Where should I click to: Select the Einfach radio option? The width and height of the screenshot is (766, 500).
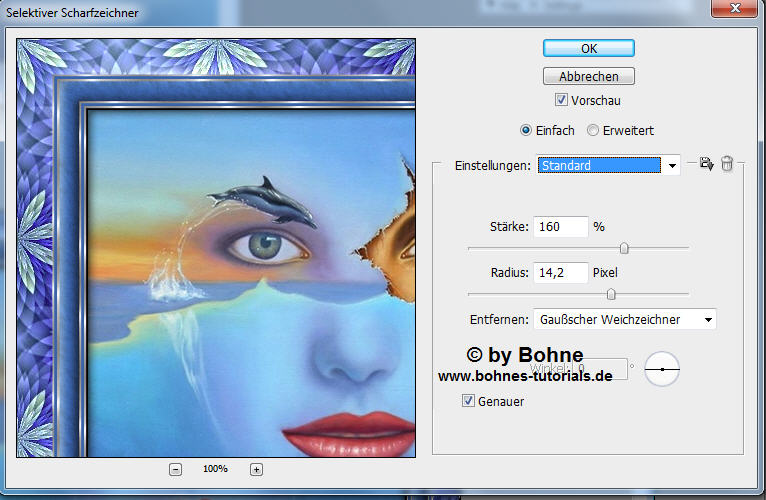click(526, 130)
